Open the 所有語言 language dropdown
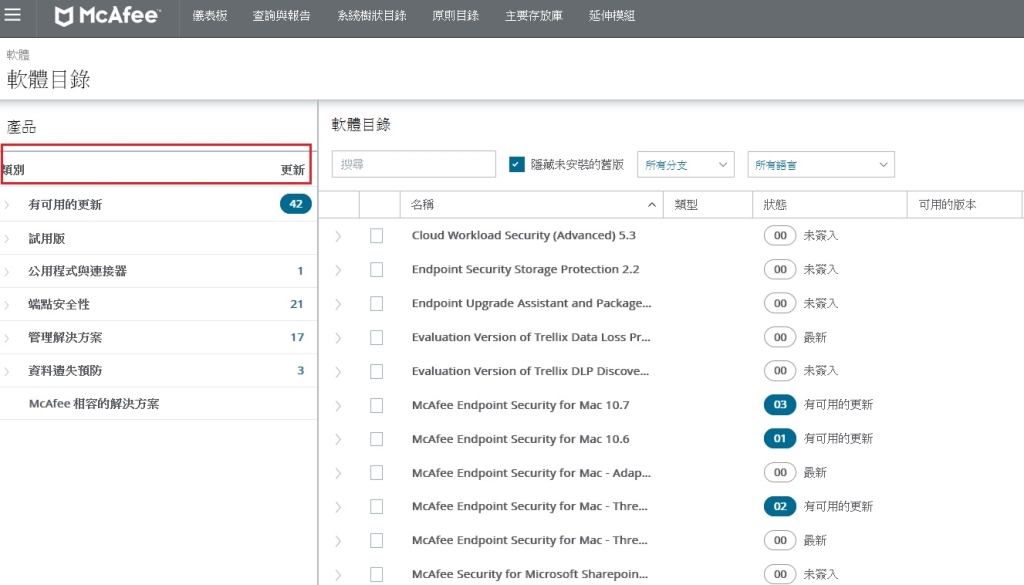This screenshot has height=585, width=1024. click(x=821, y=165)
